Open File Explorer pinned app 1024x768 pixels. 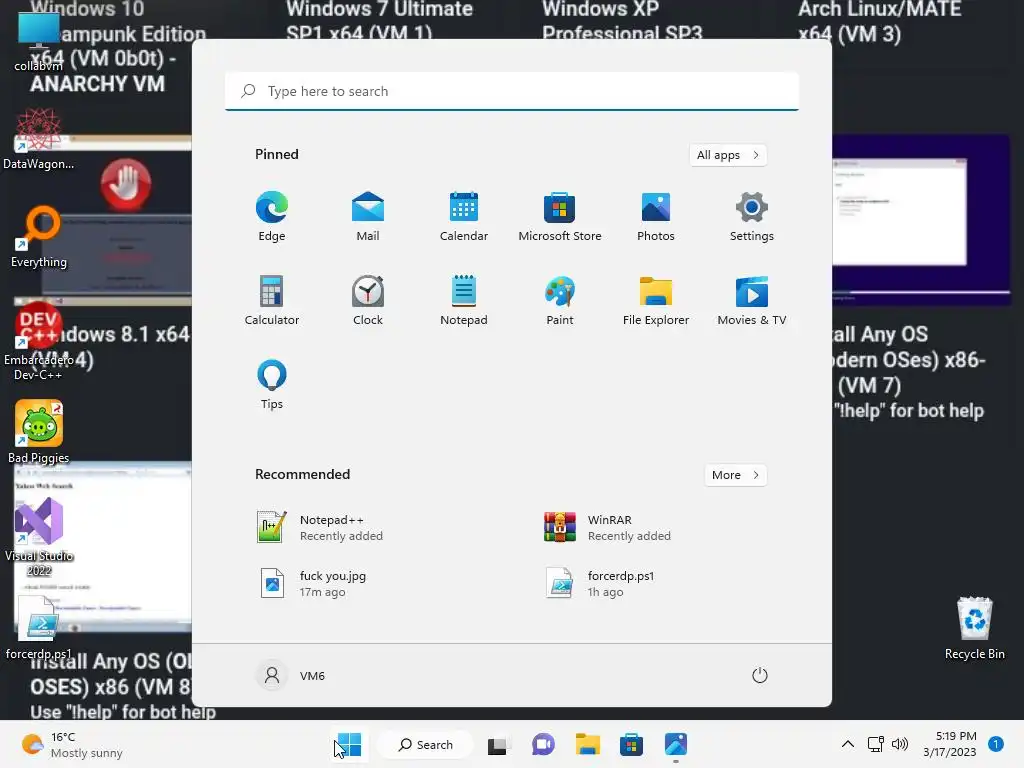coord(656,300)
